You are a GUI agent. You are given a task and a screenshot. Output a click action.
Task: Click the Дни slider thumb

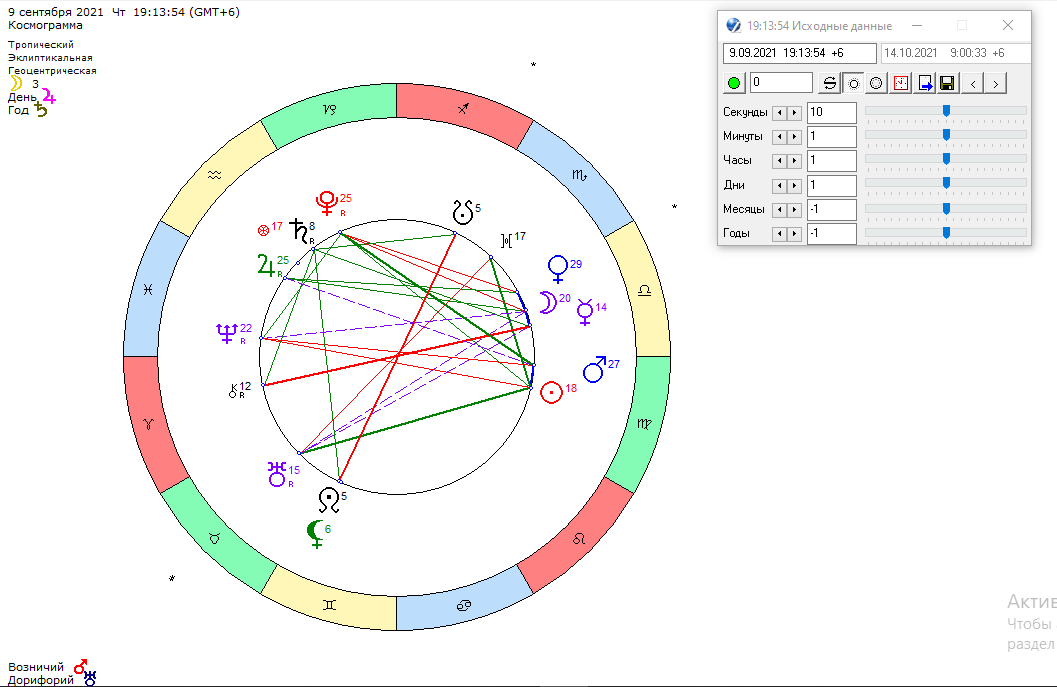pyautogui.click(x=946, y=183)
